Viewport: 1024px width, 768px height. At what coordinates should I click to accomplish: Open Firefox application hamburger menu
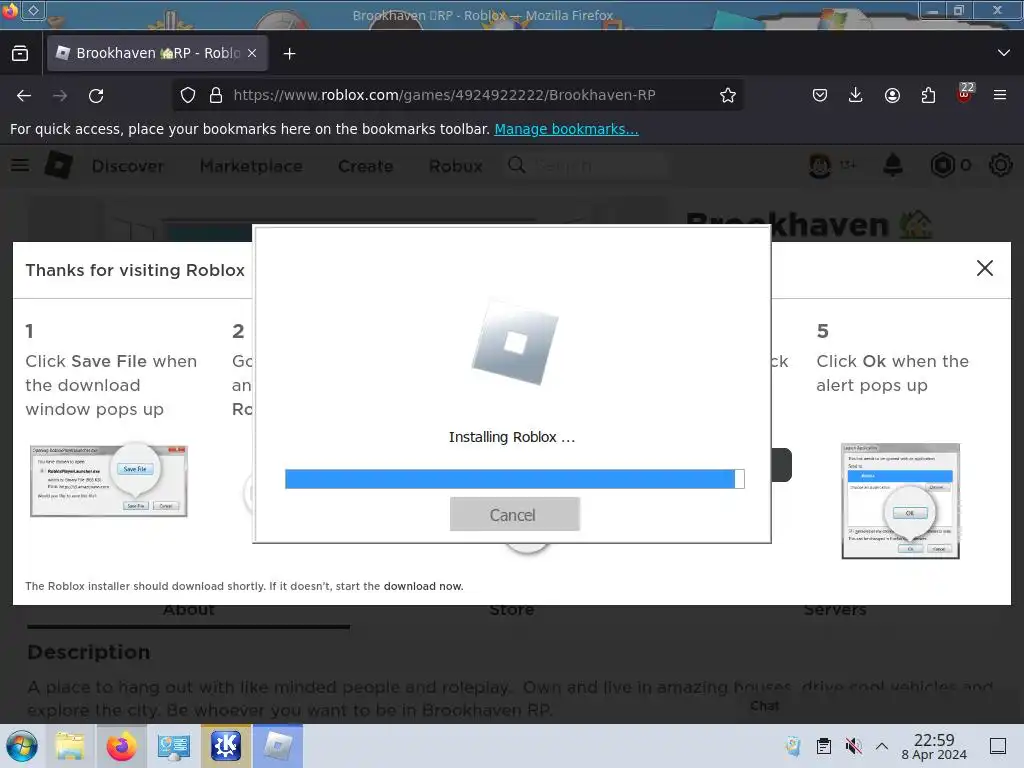coord(1000,95)
